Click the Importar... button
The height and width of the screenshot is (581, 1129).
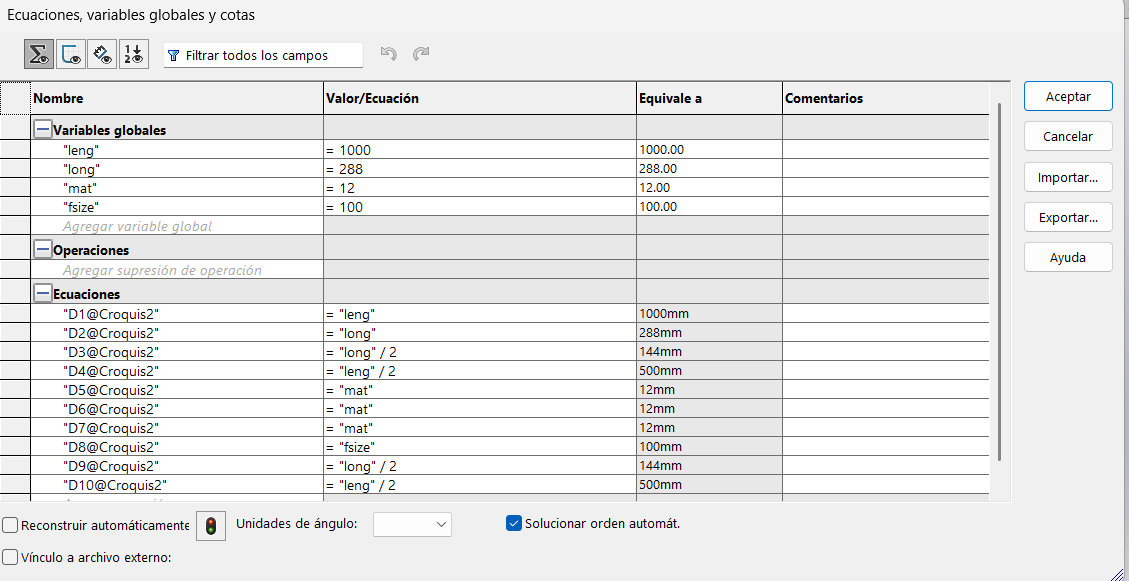(1068, 178)
